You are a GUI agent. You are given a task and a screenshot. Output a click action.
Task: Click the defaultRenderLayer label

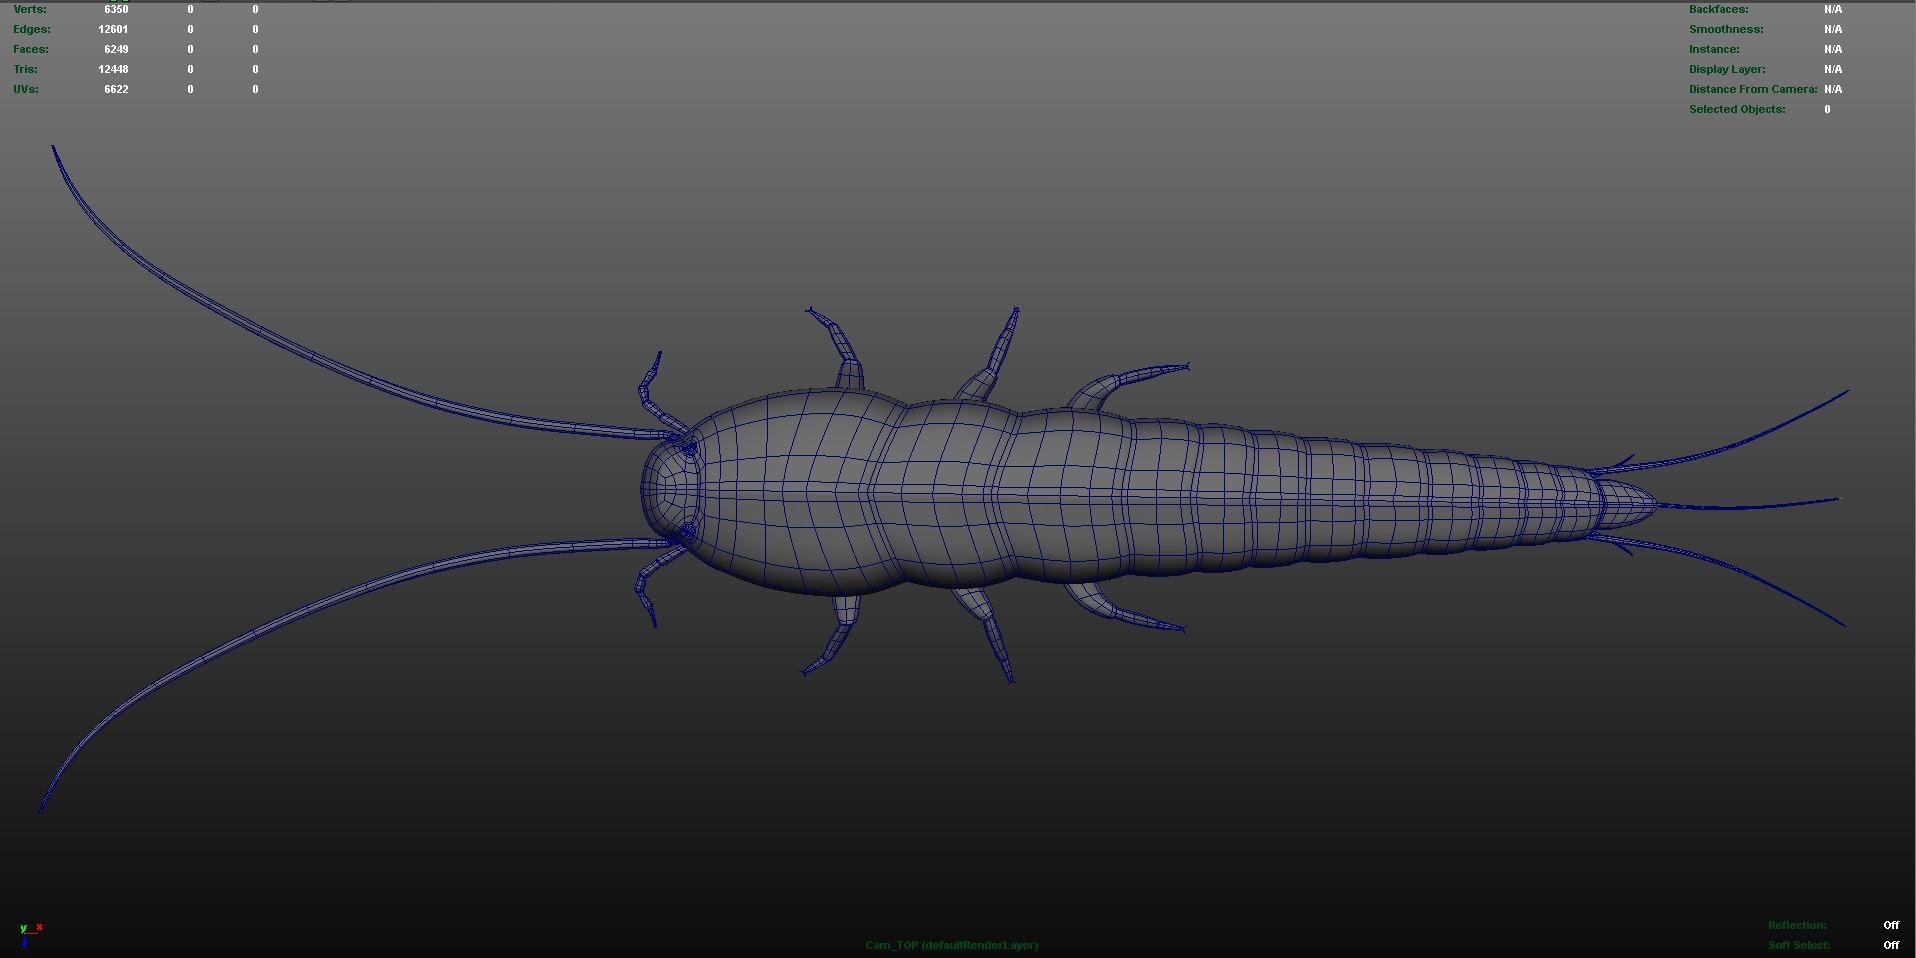point(981,945)
